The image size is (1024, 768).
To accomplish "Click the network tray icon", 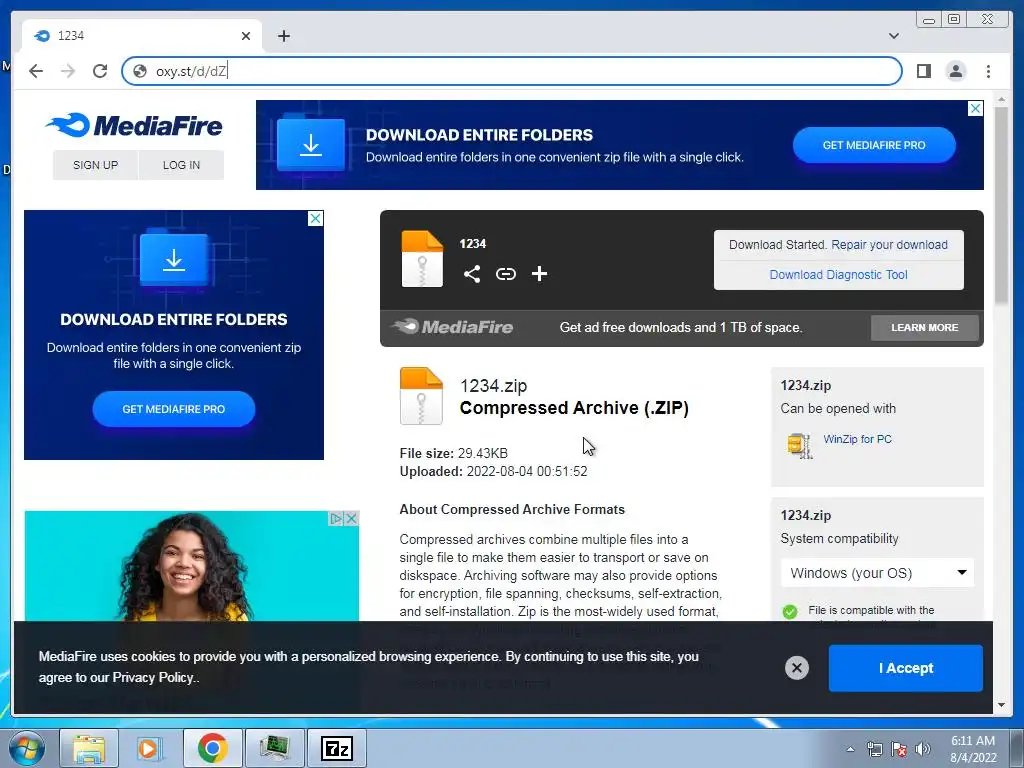I will tap(874, 749).
